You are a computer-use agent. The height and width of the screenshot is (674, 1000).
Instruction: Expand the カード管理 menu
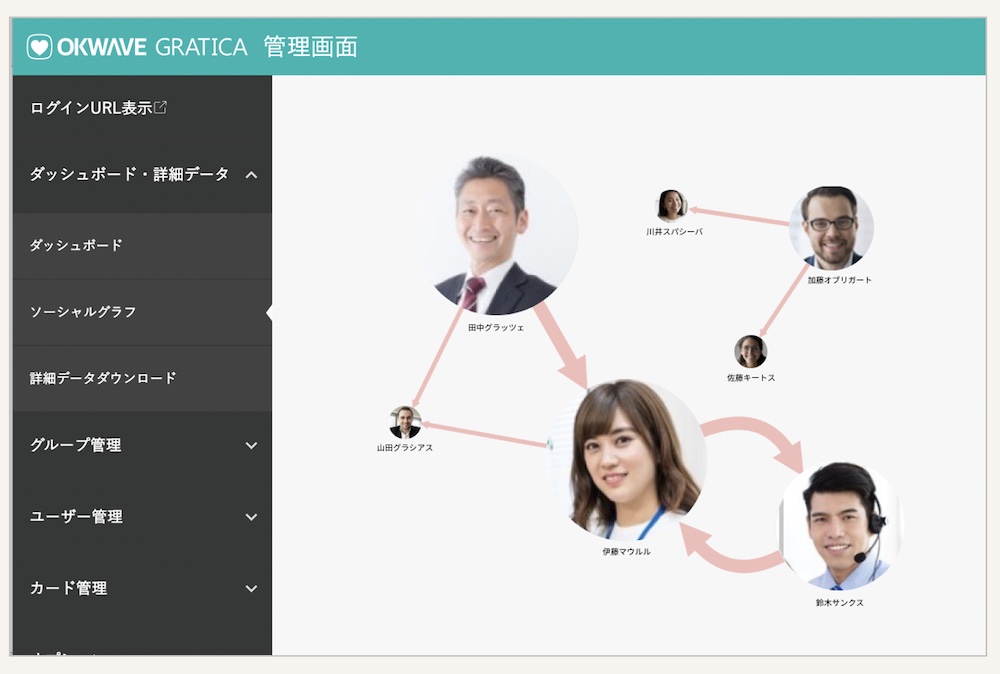[x=251, y=589]
